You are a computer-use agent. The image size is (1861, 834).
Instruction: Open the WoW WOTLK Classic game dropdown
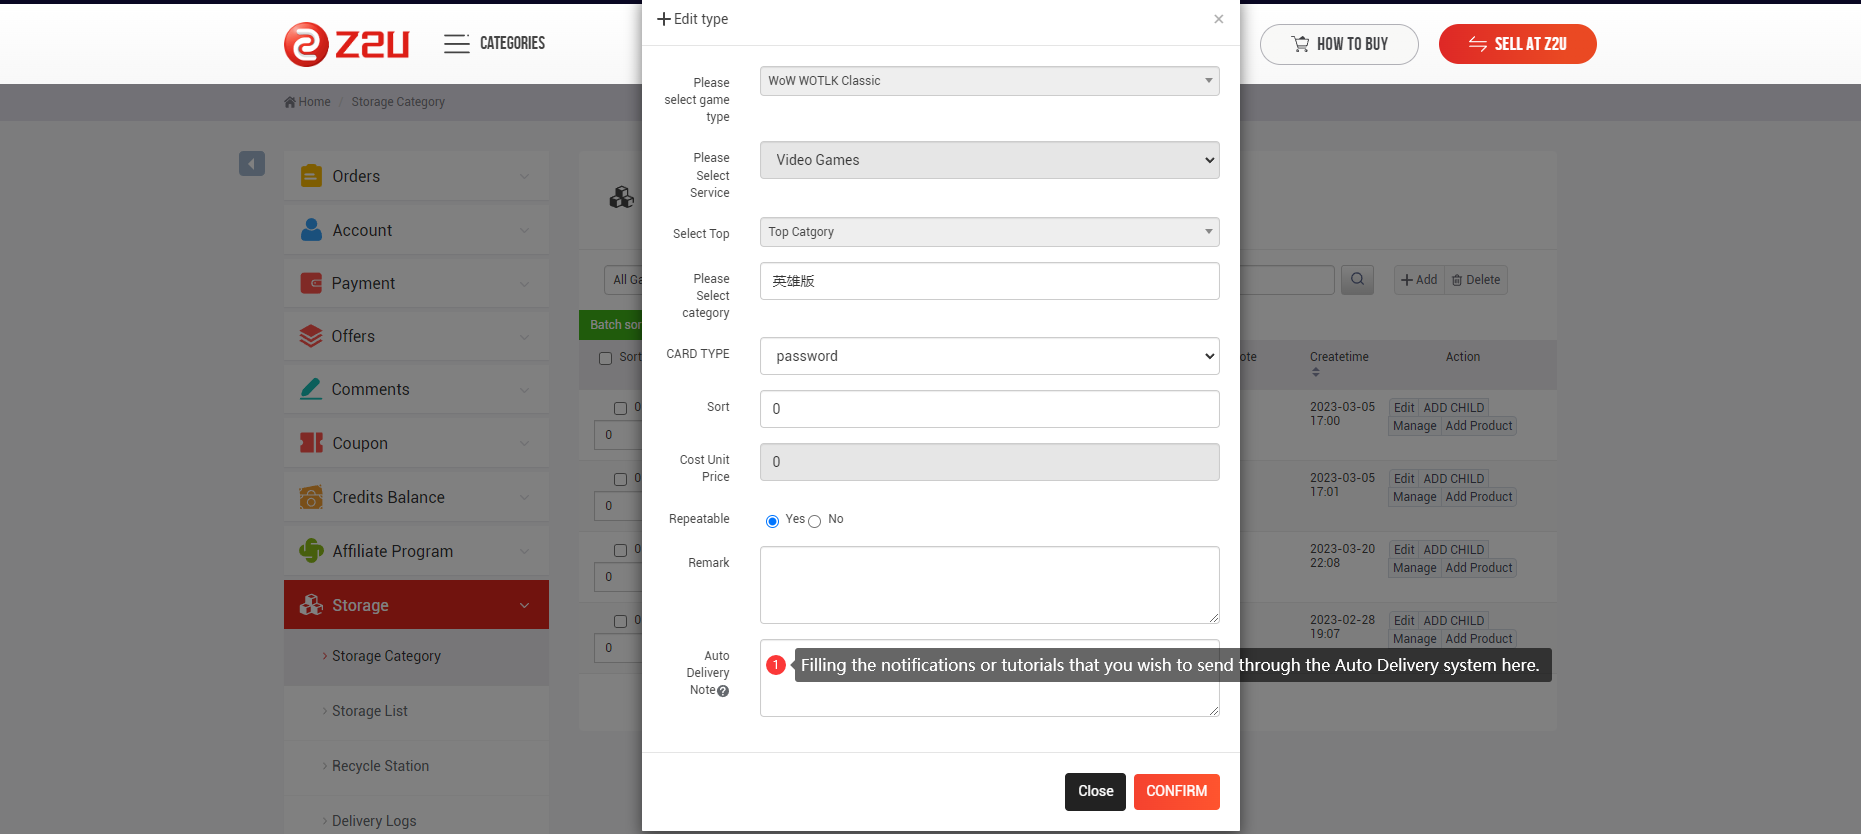point(989,81)
